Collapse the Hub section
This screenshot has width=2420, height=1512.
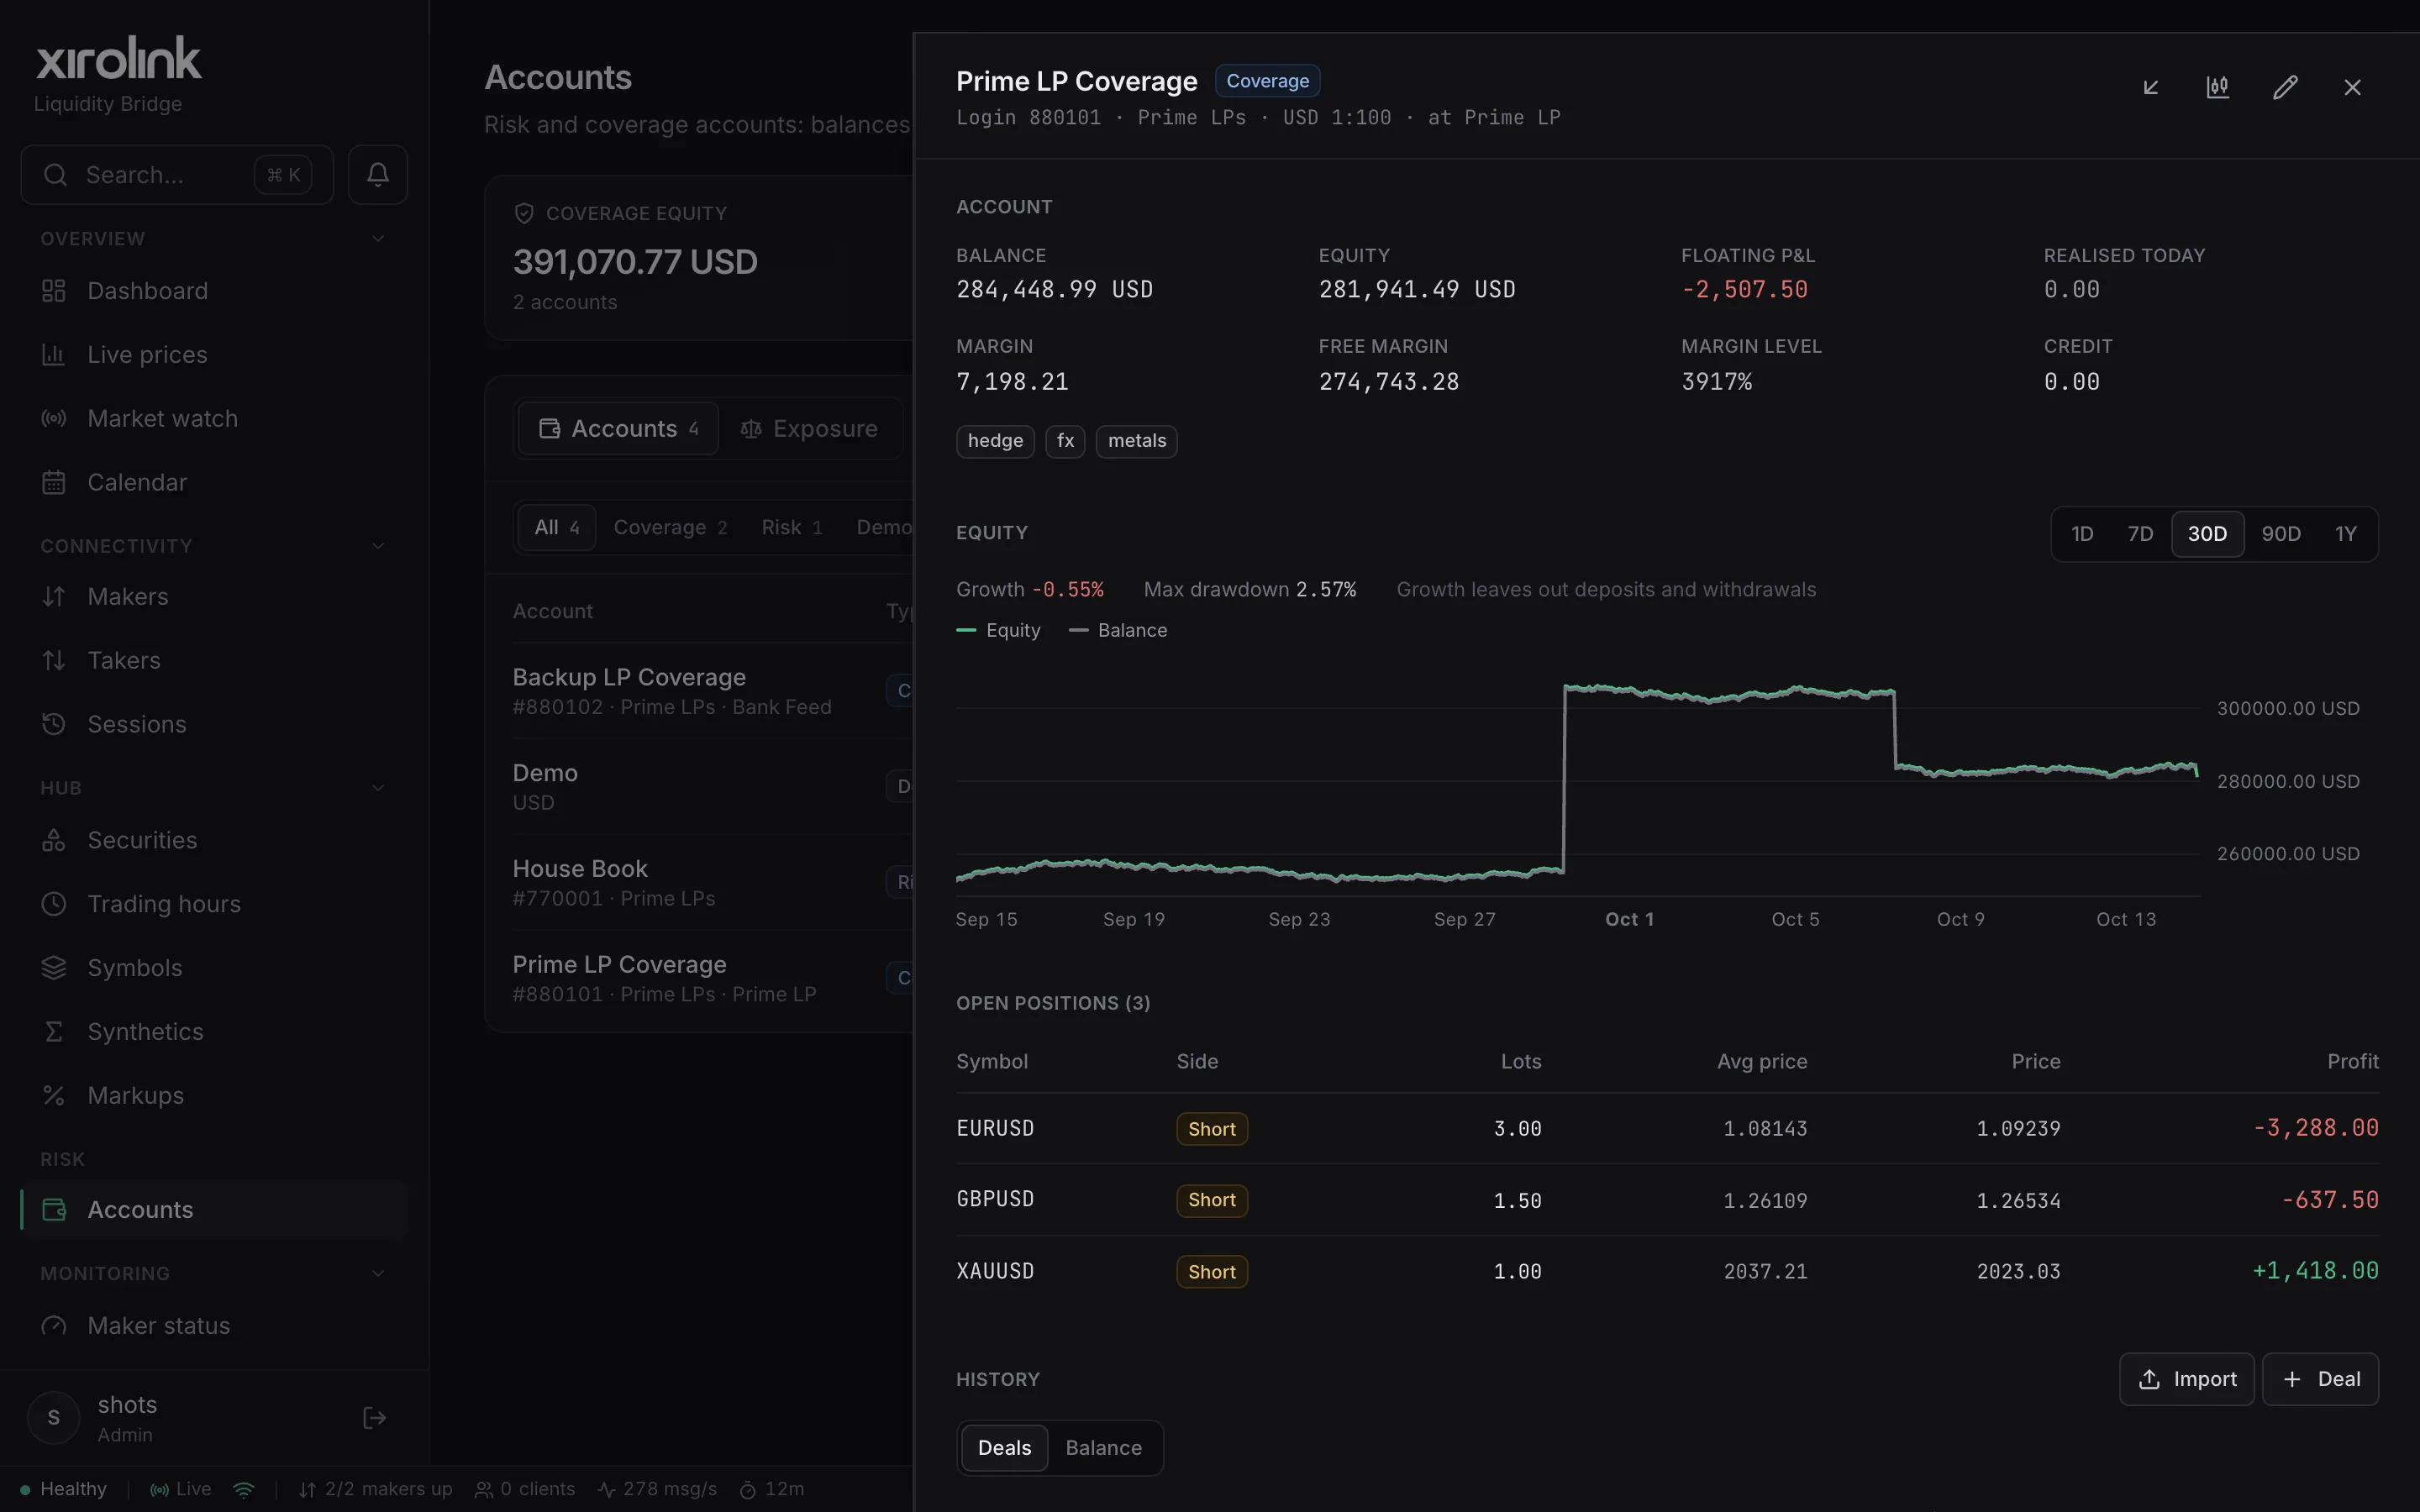378,788
